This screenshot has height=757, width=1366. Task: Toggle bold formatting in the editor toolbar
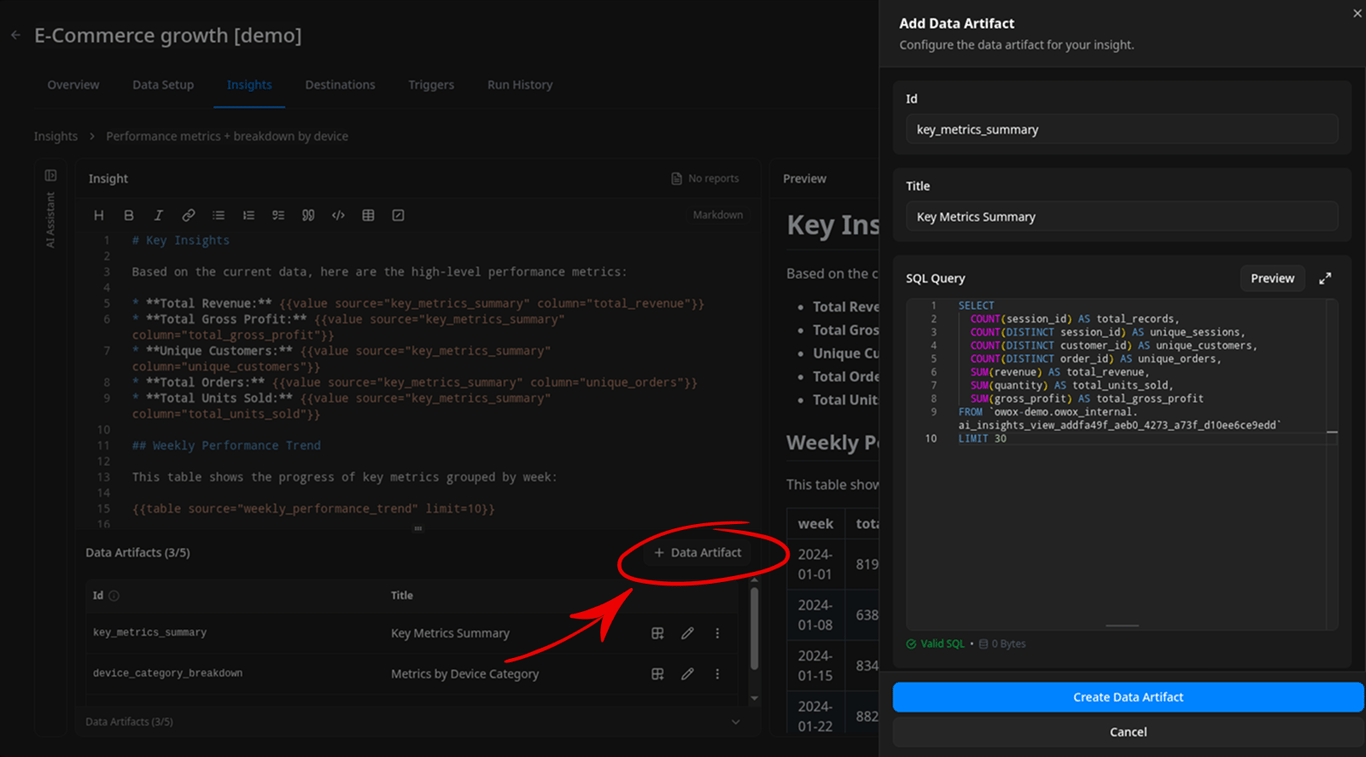(128, 214)
